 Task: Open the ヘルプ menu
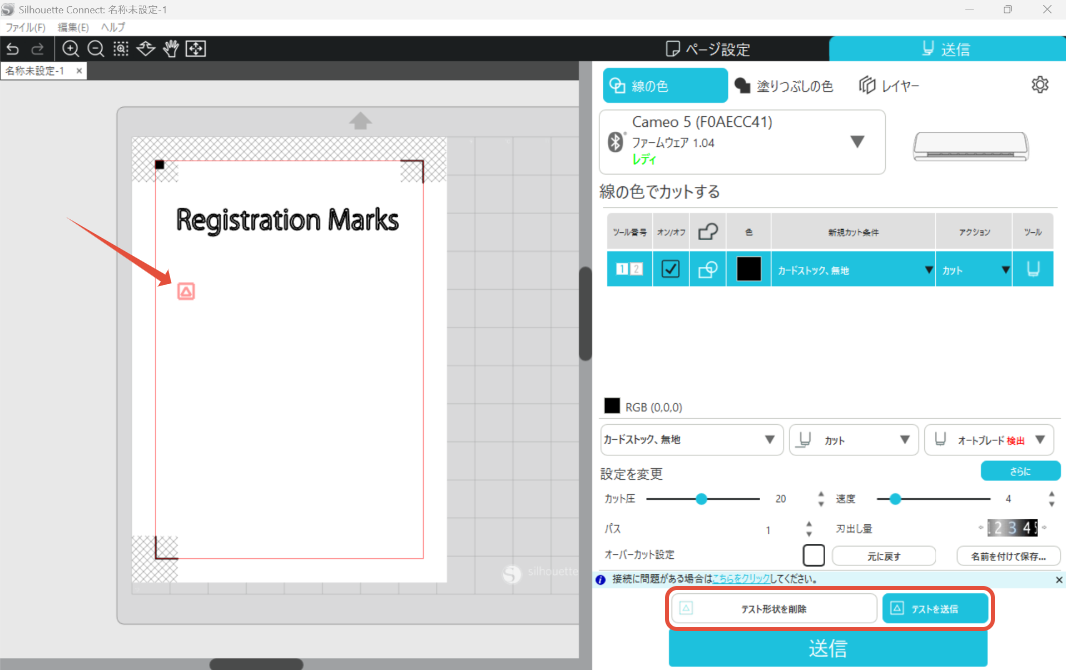coord(113,27)
